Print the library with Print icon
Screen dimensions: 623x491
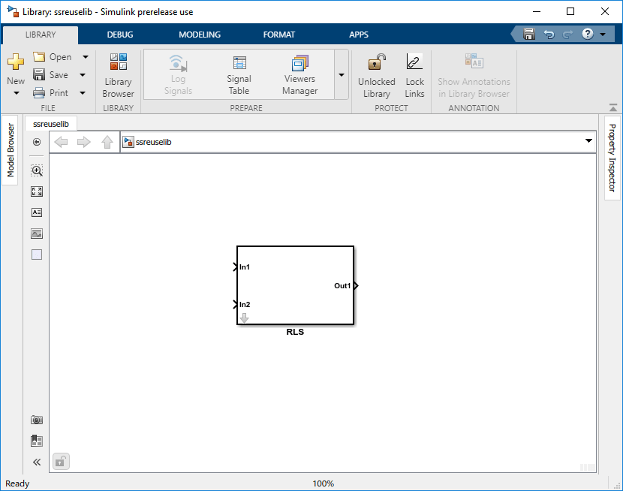39,93
